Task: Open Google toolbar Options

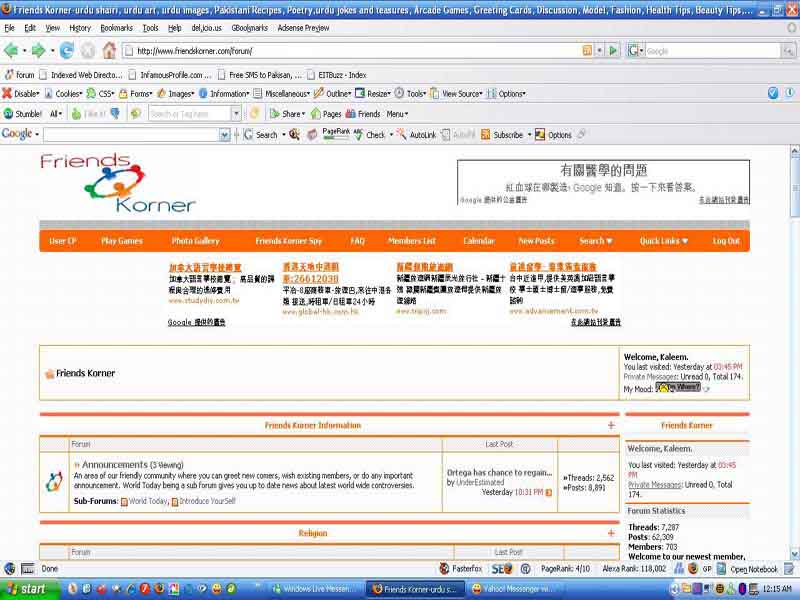Action: click(554, 135)
